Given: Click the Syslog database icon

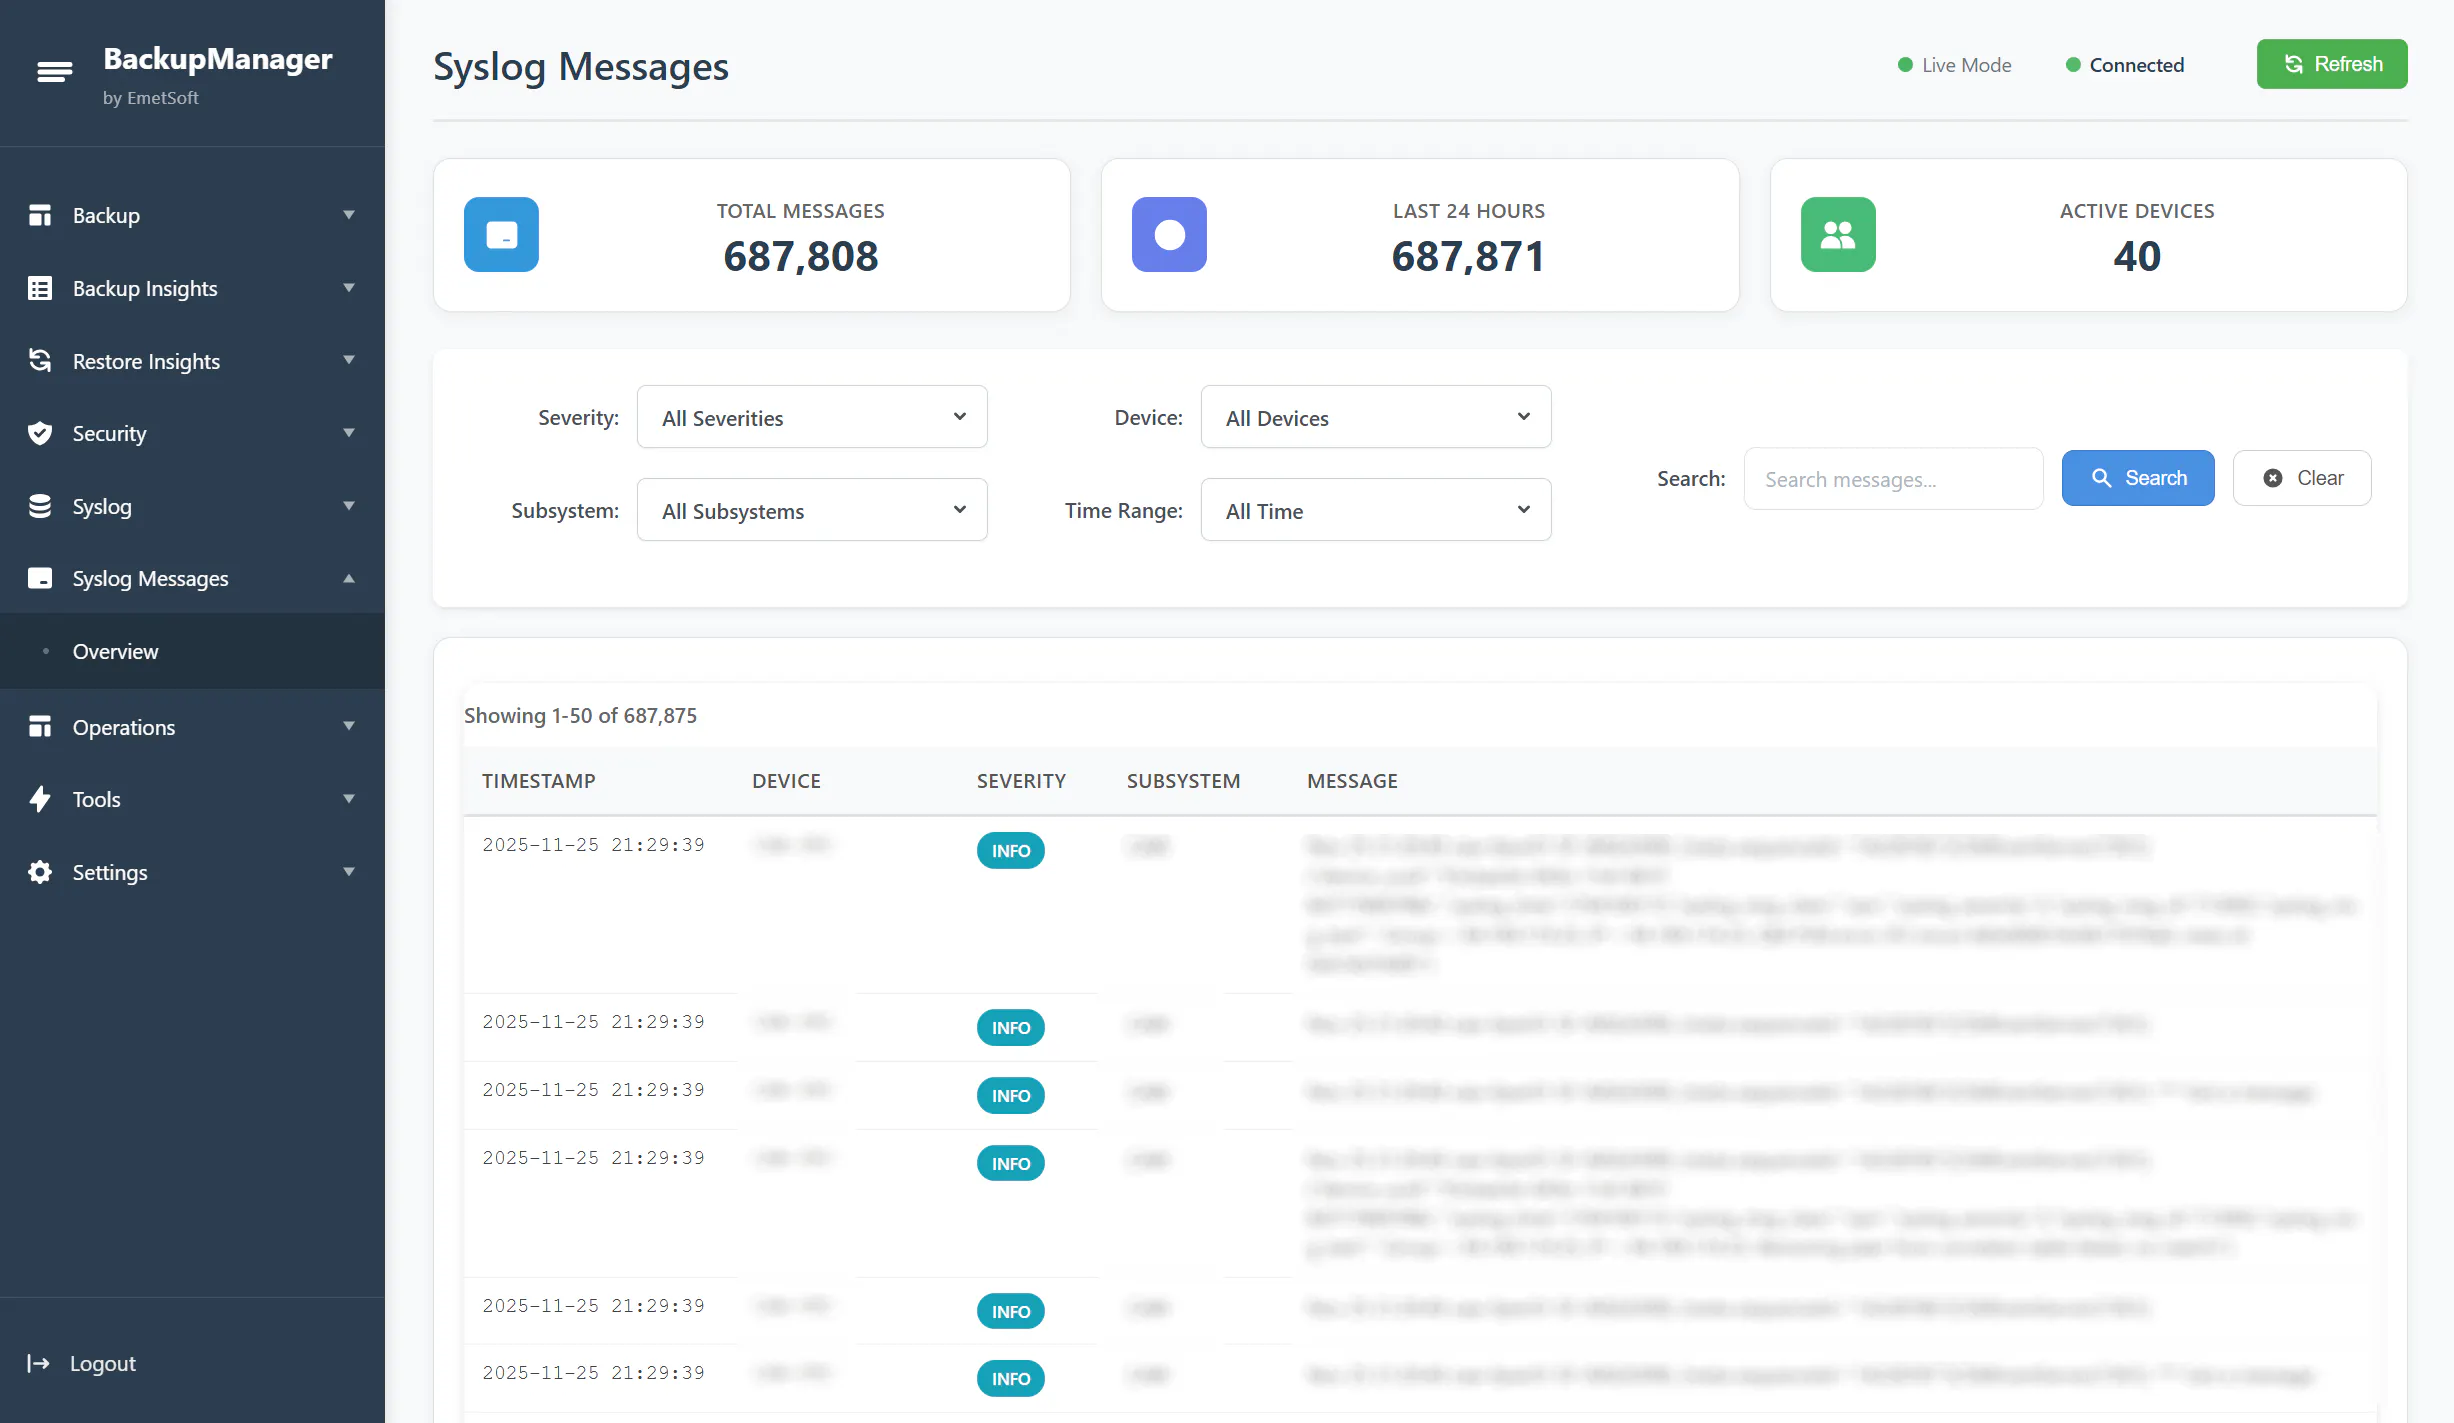Looking at the screenshot, I should pos(40,506).
